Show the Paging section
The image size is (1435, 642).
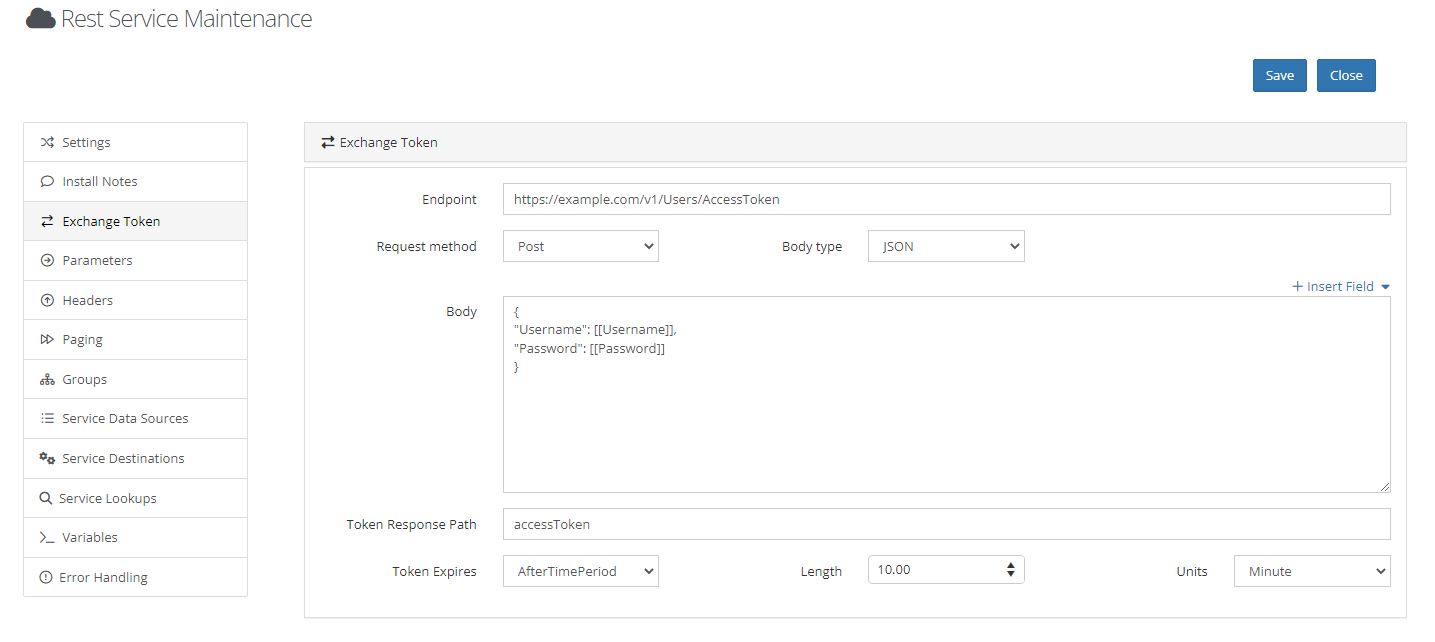point(135,339)
